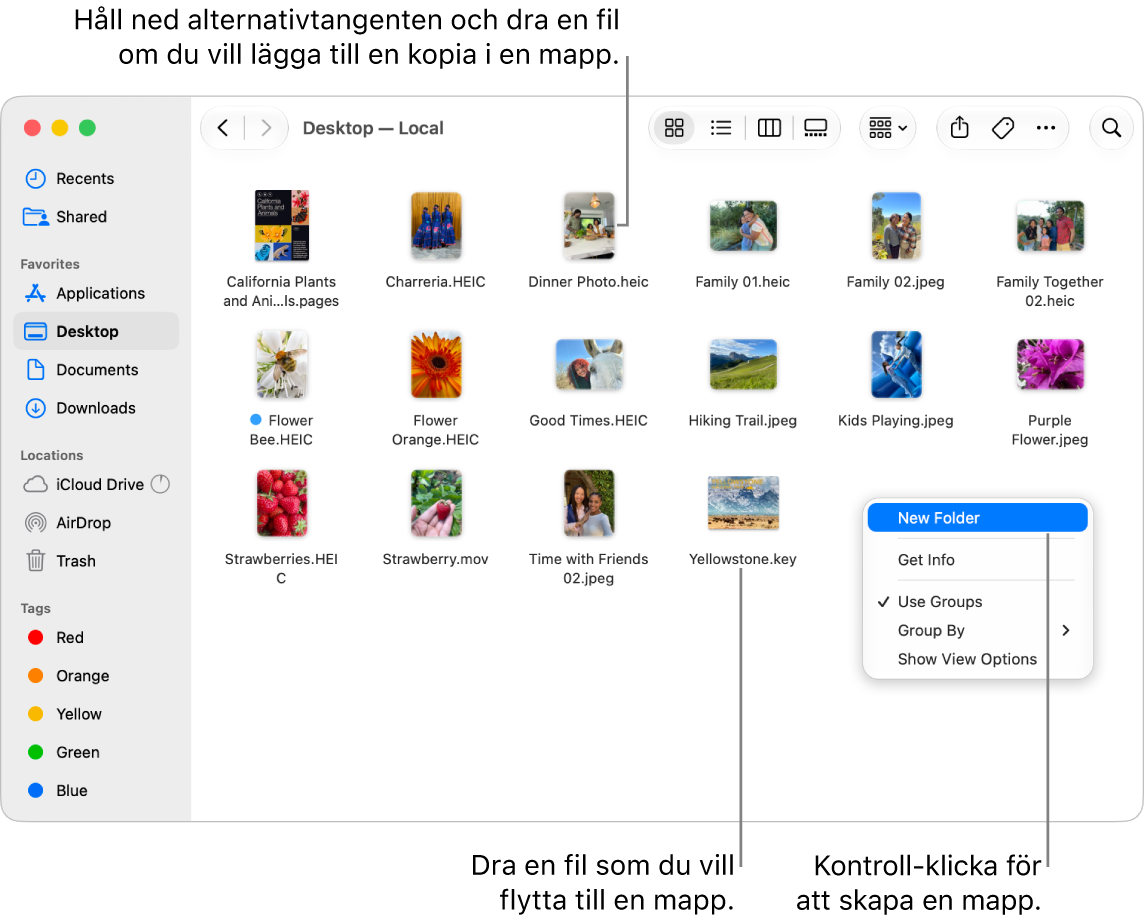
Task: Select the Family Together 02.heic thumbnail
Action: tap(1050, 225)
